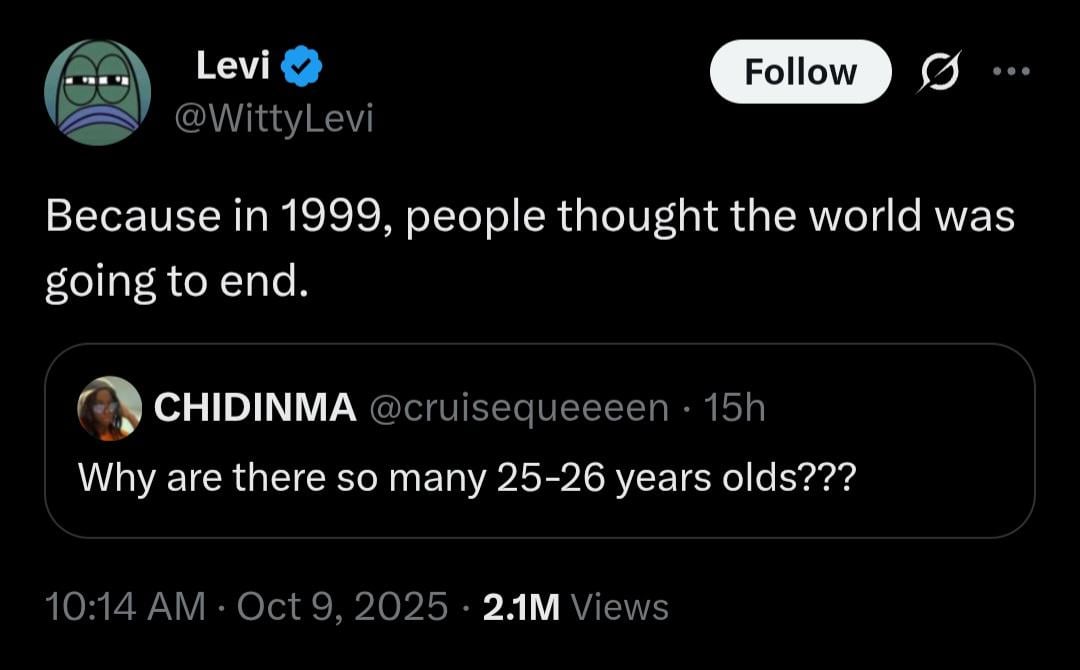1080x670 pixels.
Task: Click the blue verified badge next to Levi
Action: [x=300, y=68]
